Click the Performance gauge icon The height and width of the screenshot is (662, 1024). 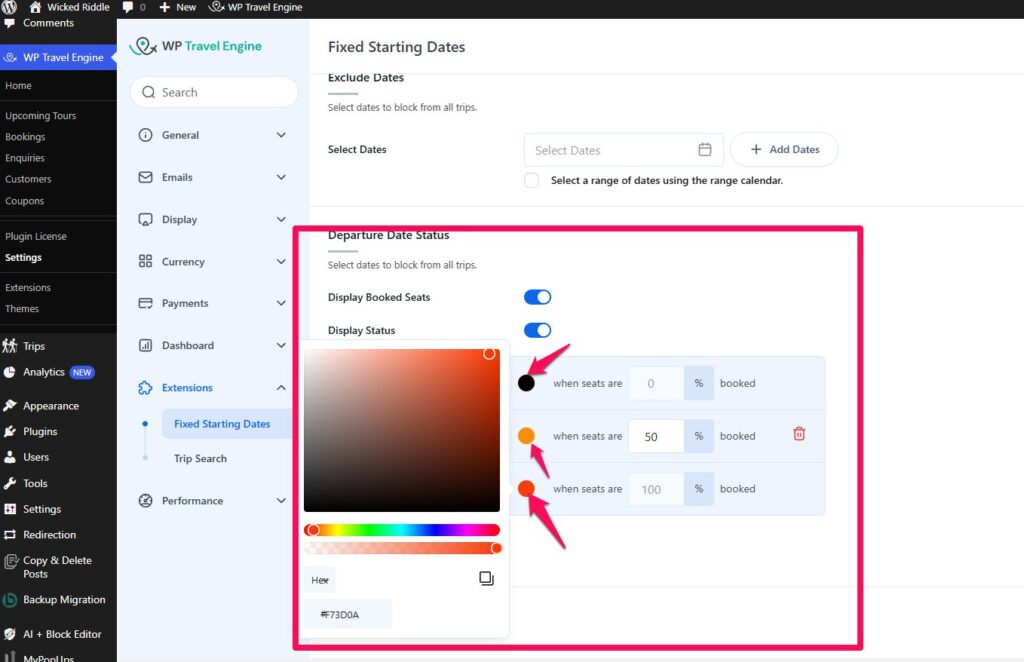tap(145, 501)
